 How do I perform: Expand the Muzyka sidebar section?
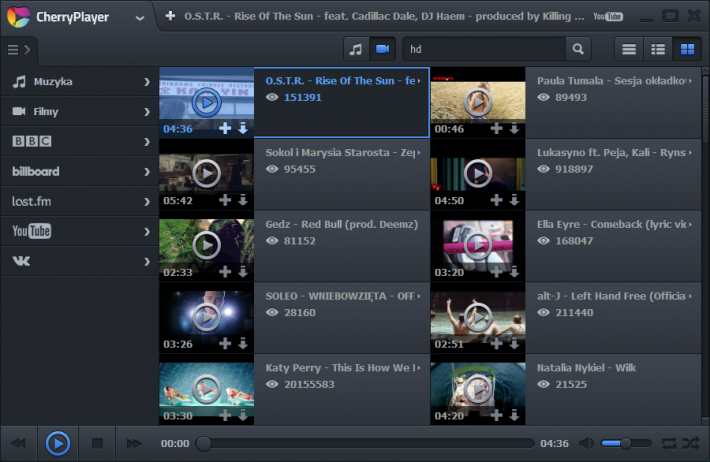(x=147, y=82)
